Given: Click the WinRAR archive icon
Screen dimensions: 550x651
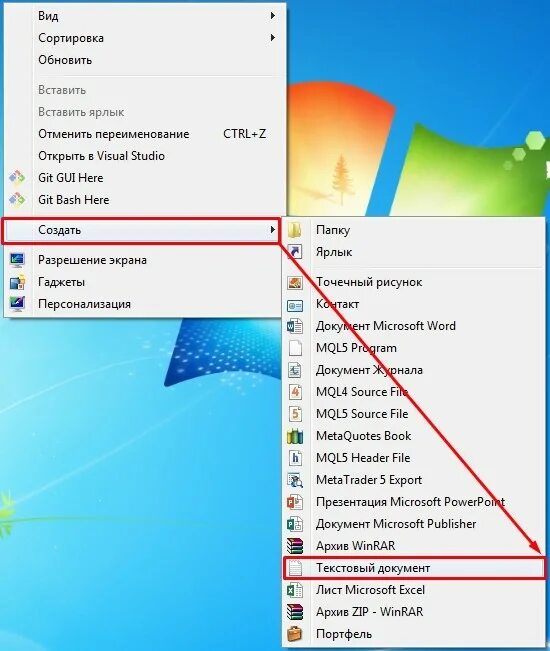Looking at the screenshot, I should coord(295,546).
